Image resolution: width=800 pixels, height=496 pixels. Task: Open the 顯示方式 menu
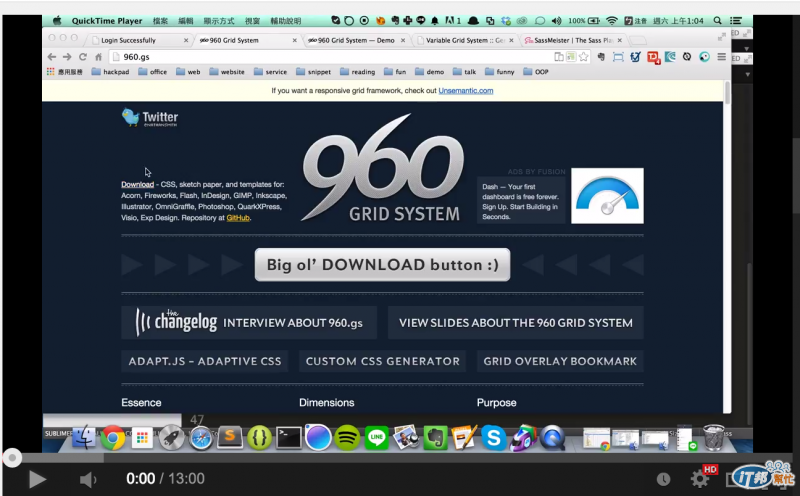tap(219, 20)
